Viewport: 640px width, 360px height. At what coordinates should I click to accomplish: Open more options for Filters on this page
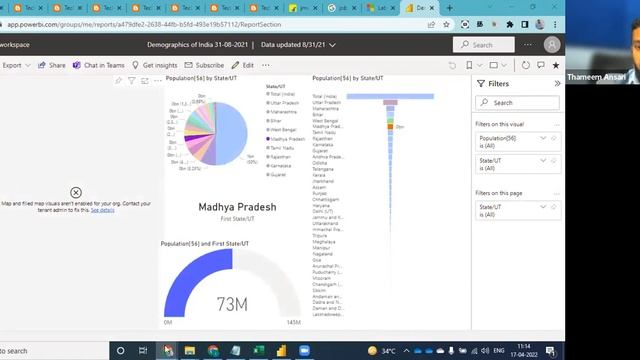coord(557,193)
